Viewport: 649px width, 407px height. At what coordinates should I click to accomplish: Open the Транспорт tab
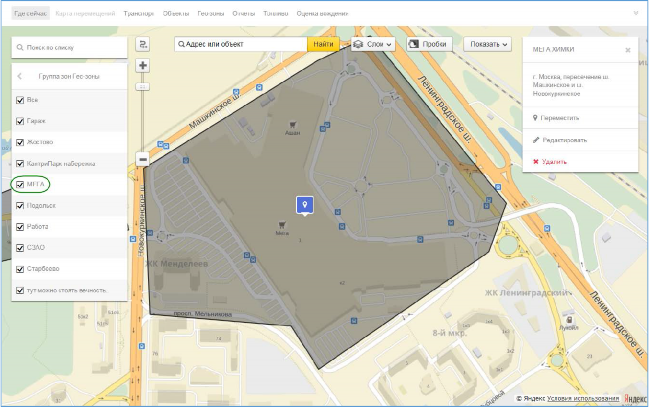coord(139,14)
